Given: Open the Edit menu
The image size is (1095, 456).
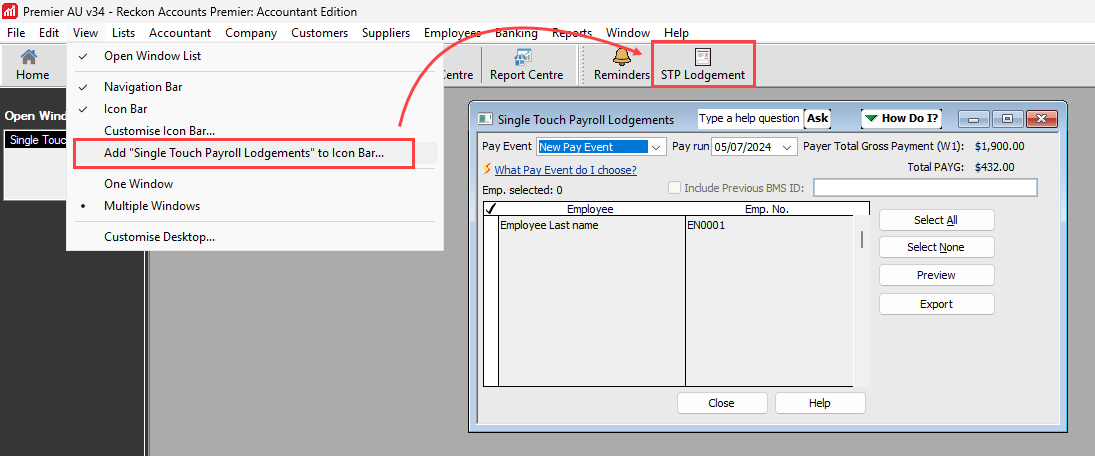Looking at the screenshot, I should (x=49, y=33).
